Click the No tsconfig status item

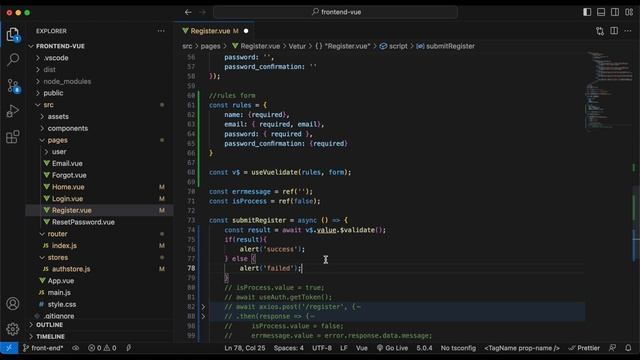(x=458, y=348)
